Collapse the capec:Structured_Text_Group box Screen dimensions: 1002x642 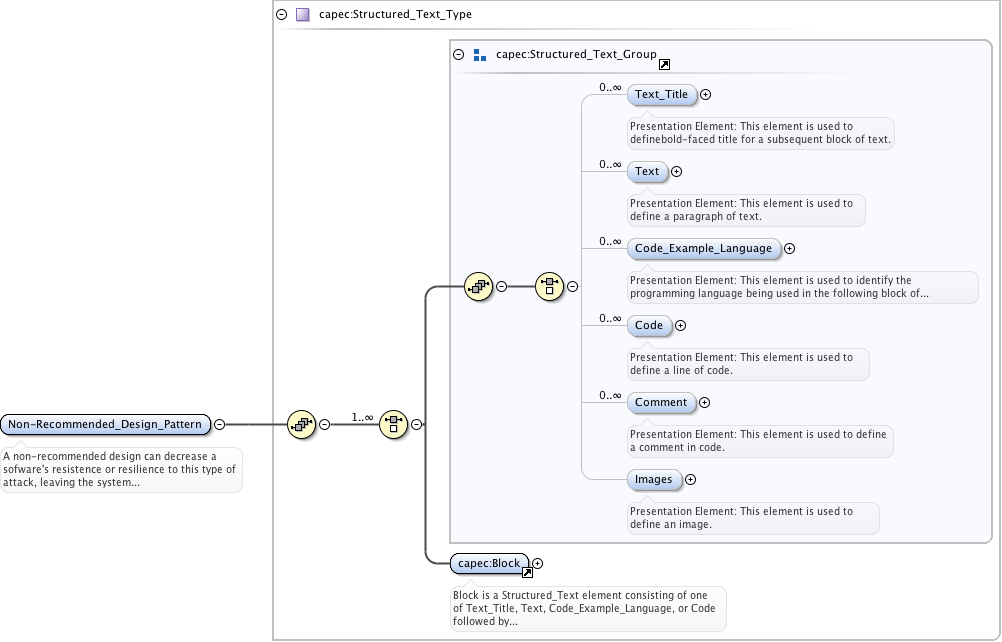pos(459,55)
